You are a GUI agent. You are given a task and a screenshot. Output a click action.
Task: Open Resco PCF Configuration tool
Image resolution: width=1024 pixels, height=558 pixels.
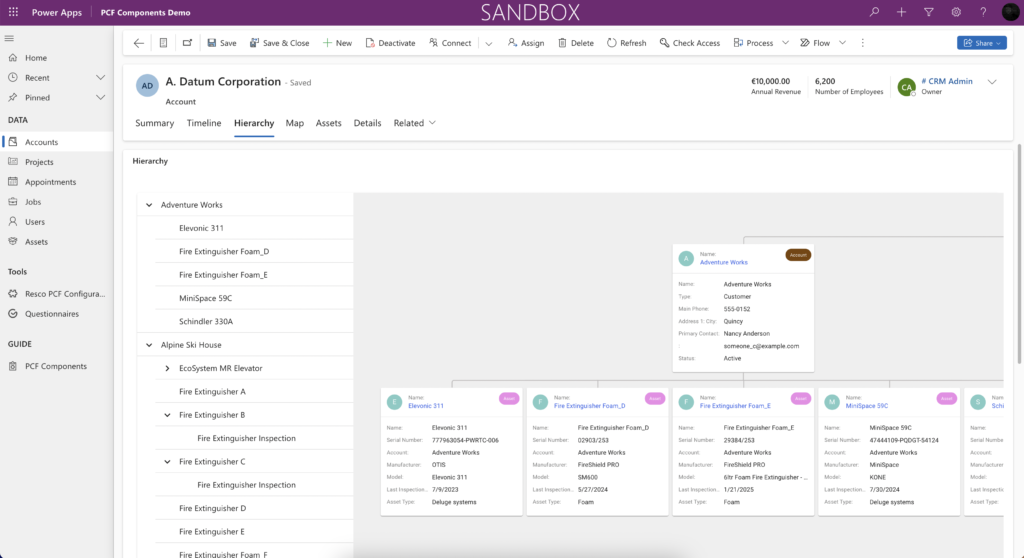[56, 294]
